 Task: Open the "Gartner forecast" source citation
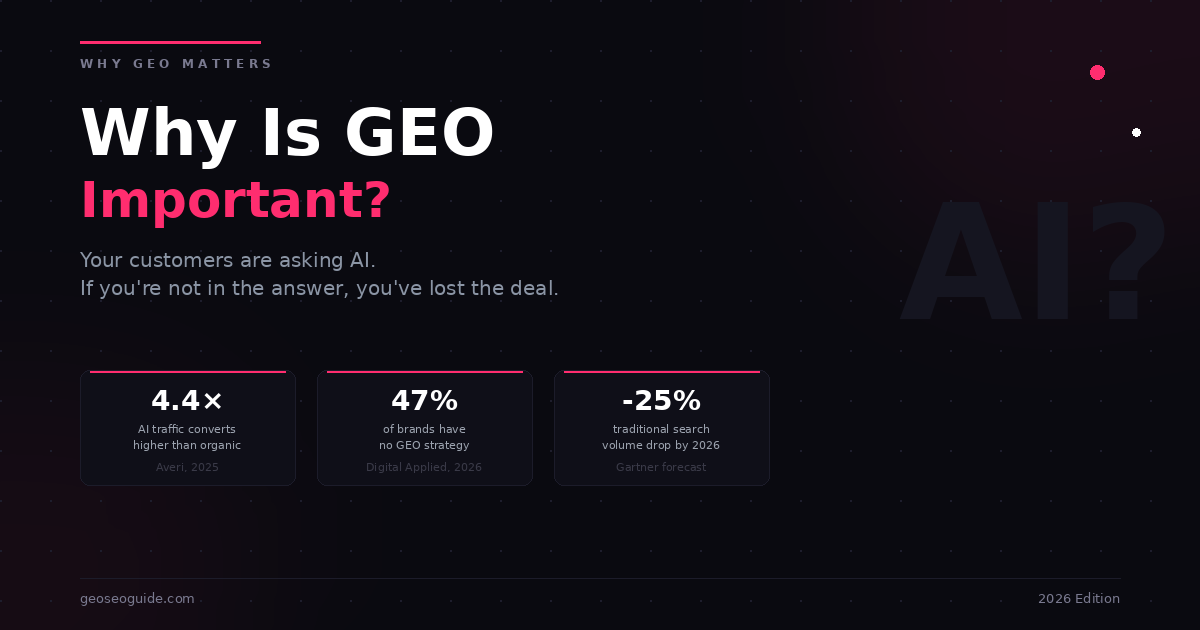pyautogui.click(x=661, y=467)
